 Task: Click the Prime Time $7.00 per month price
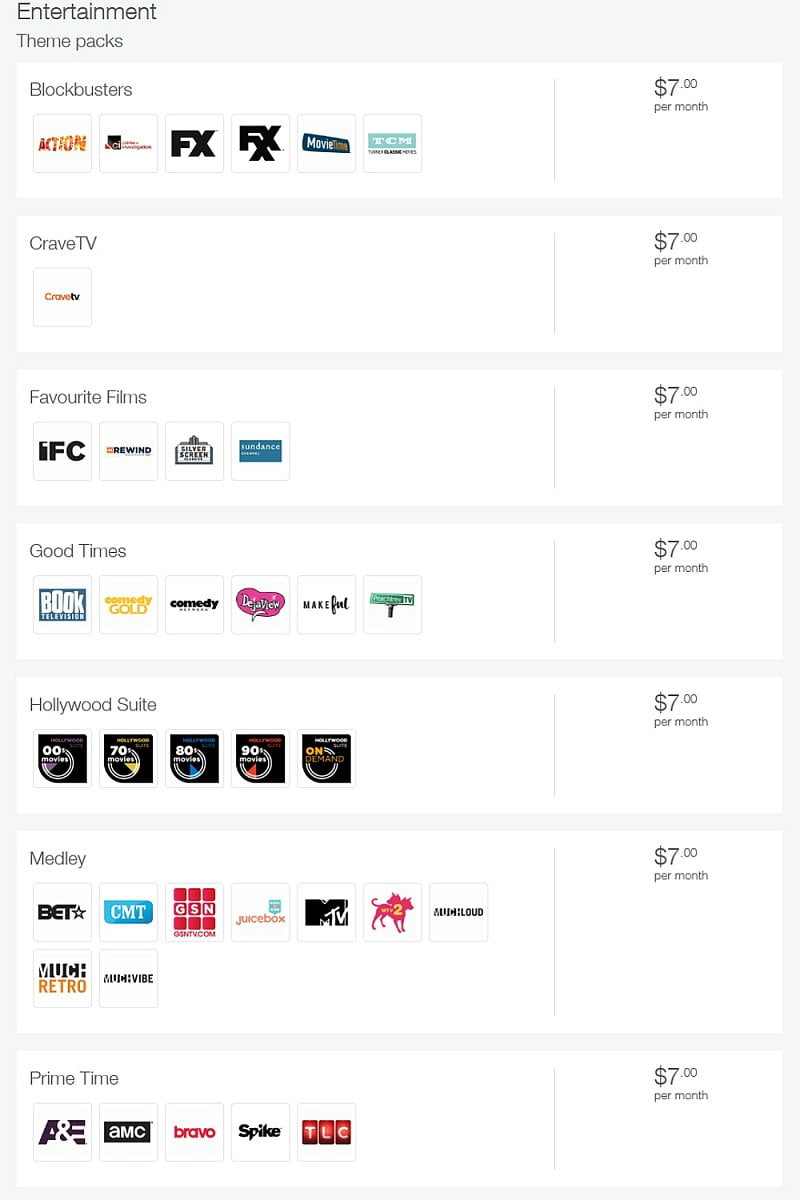680,1084
